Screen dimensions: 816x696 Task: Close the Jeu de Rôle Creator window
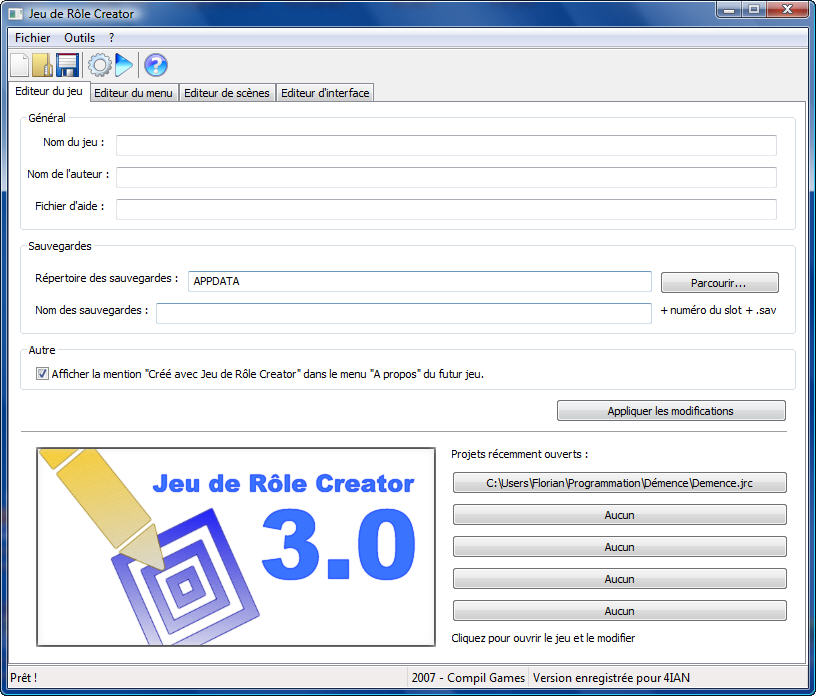(x=787, y=10)
